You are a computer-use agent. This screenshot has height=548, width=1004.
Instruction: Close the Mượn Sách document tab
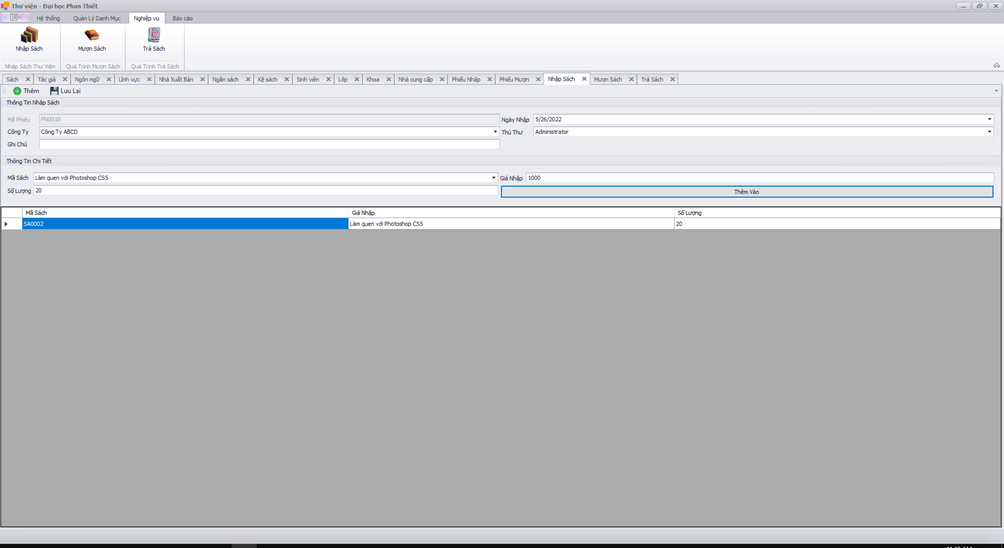click(x=631, y=79)
